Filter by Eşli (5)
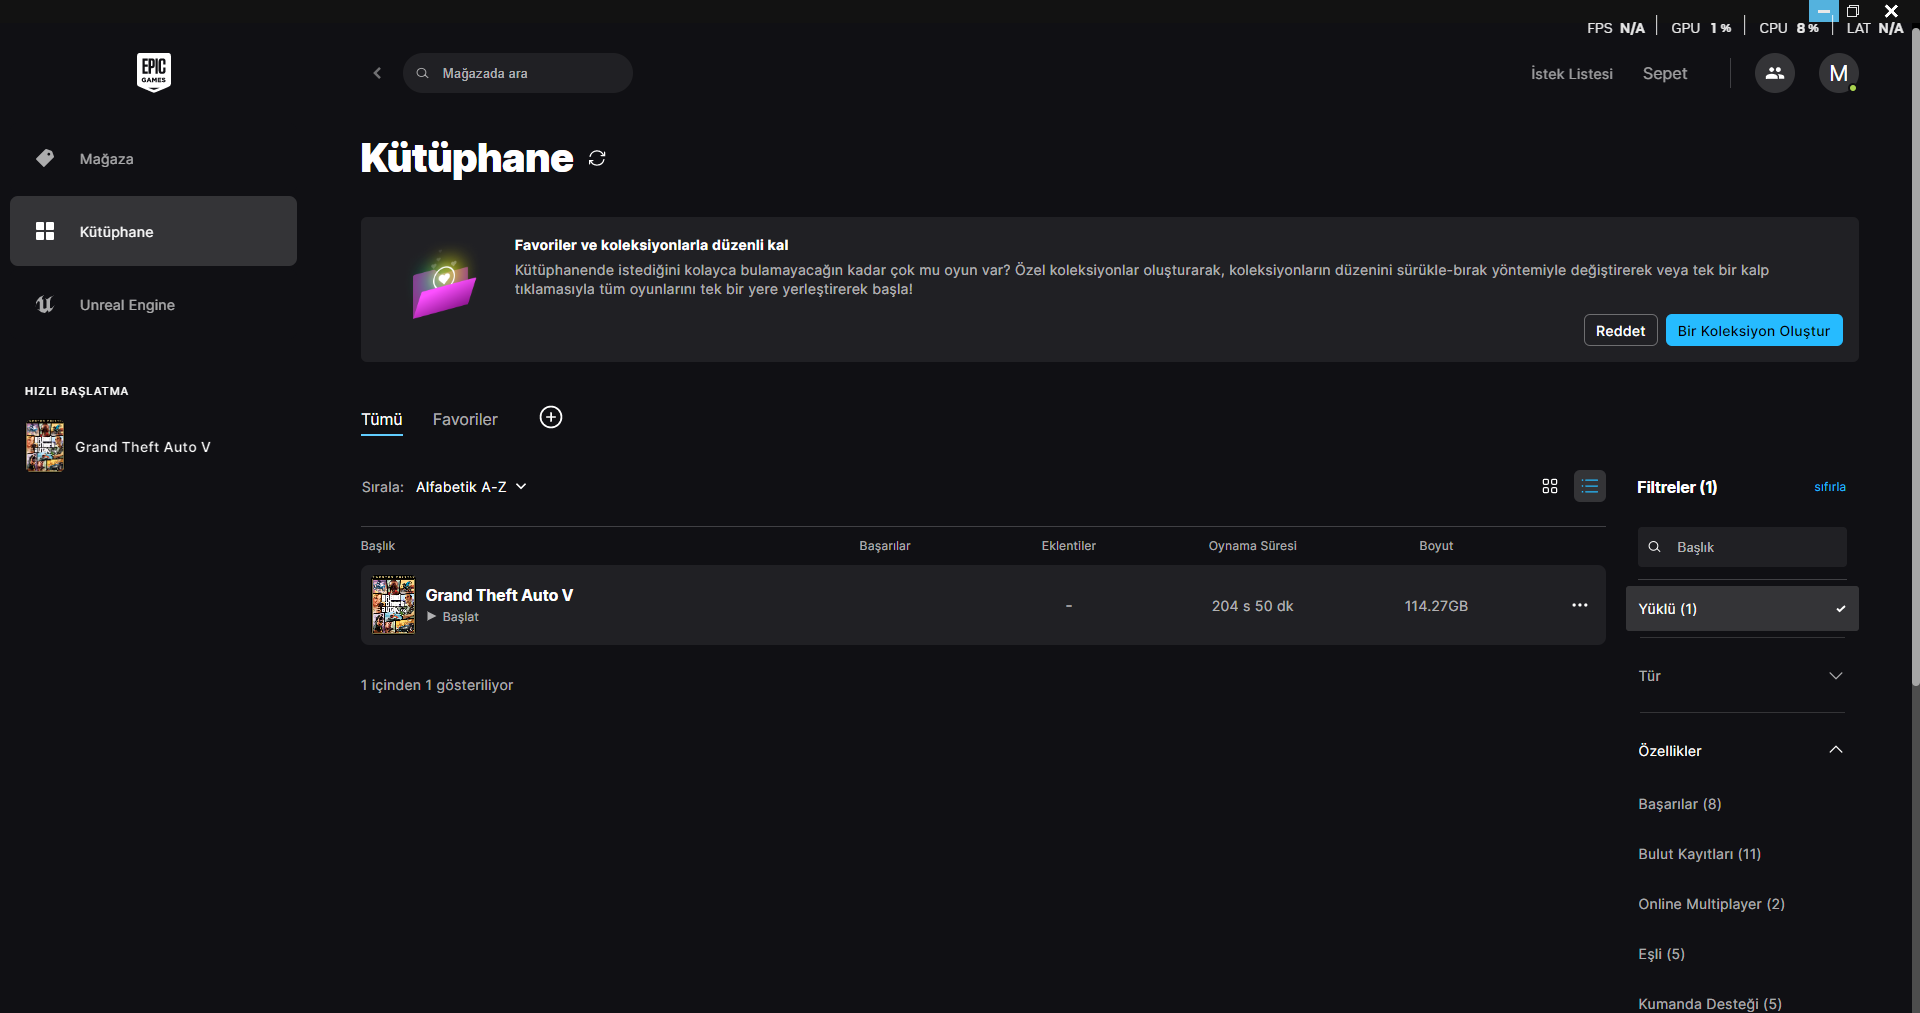The image size is (1920, 1013). point(1662,954)
